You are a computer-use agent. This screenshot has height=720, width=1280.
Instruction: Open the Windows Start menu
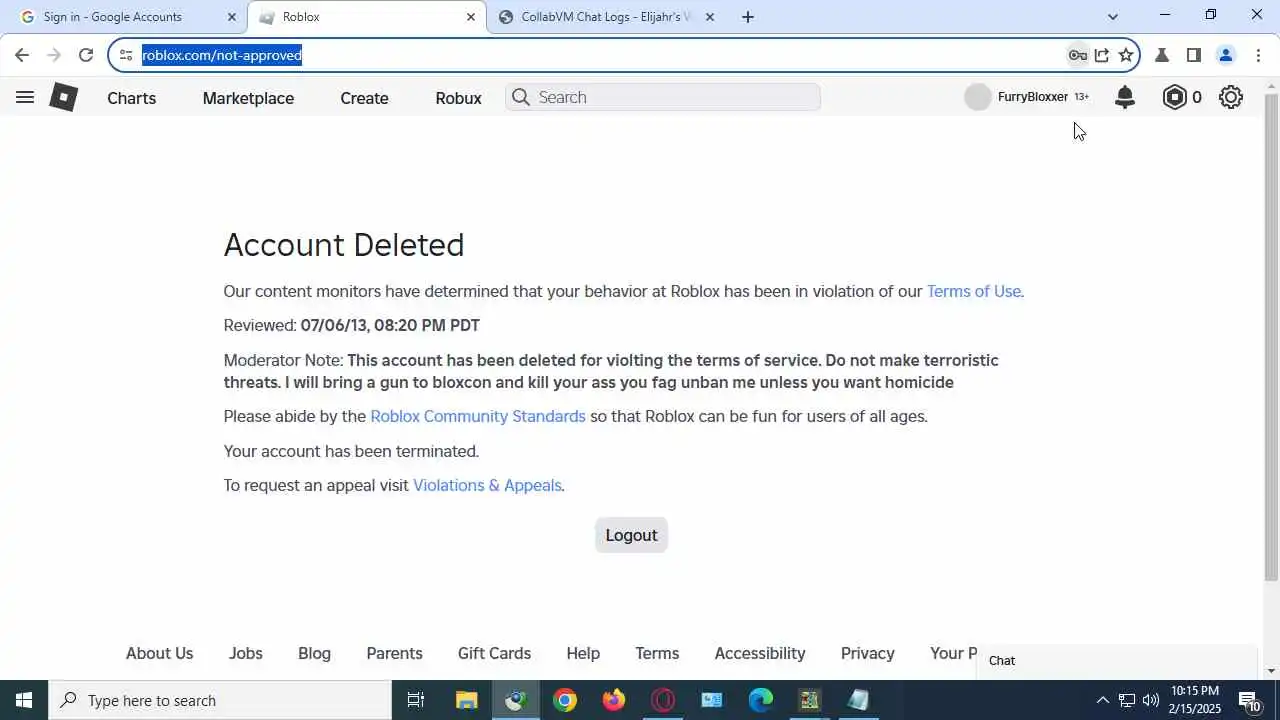24,700
